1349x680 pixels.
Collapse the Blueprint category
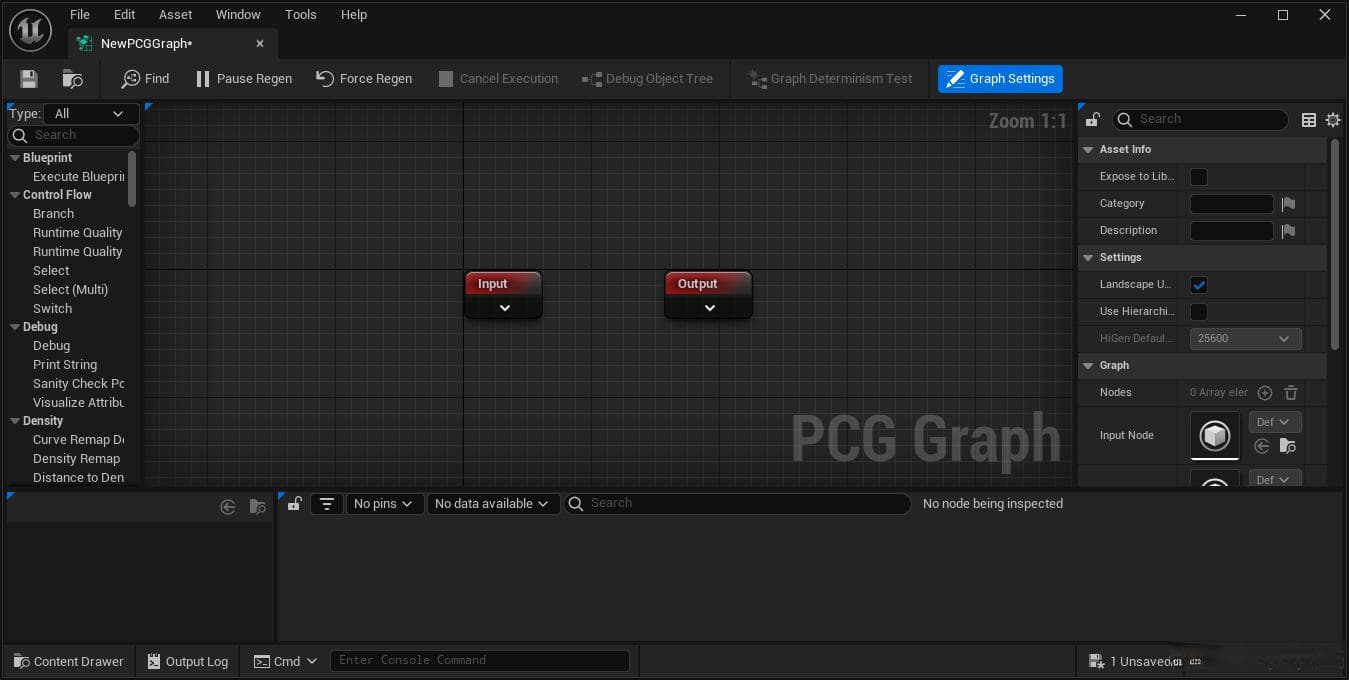click(15, 158)
